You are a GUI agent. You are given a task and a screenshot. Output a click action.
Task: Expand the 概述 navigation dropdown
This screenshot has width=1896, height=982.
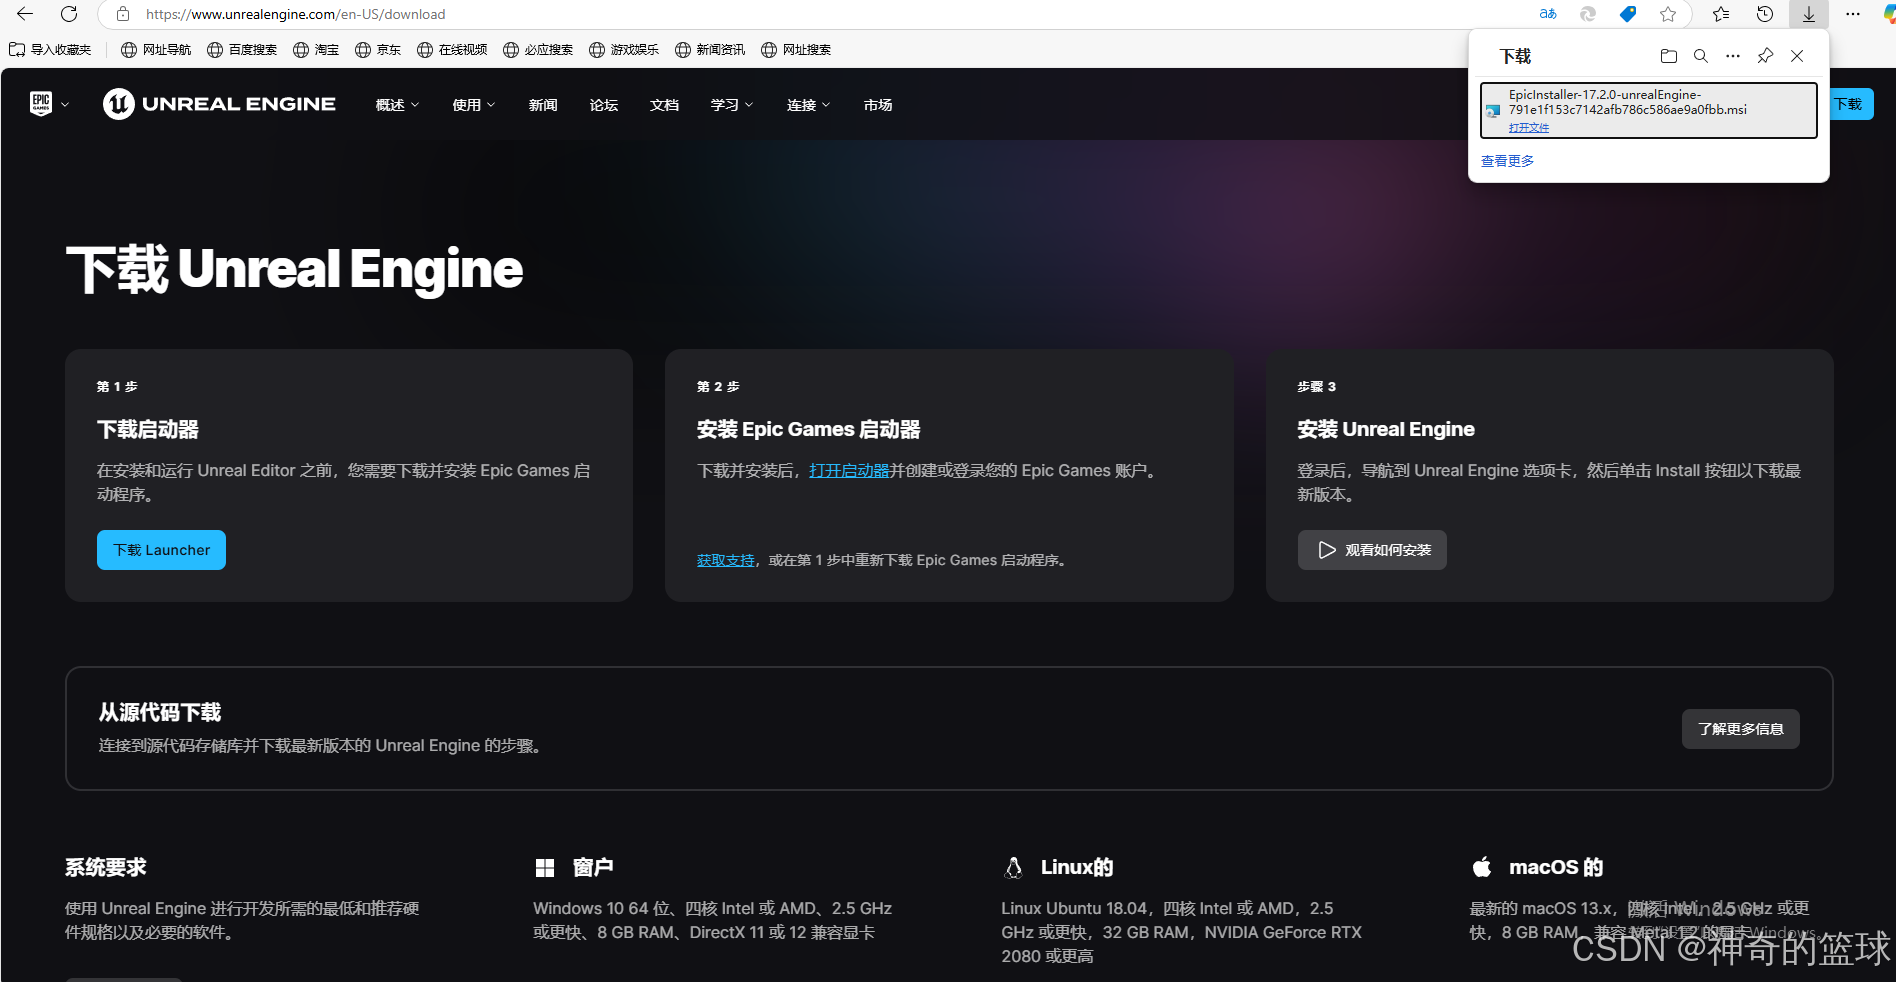(397, 105)
